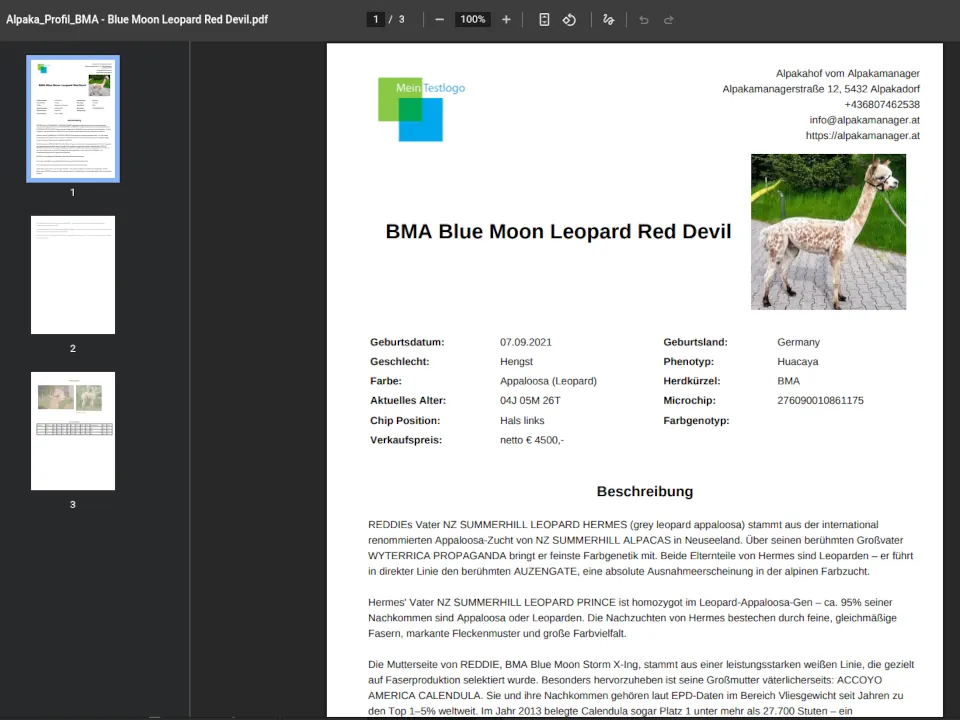Activate the draw annotation tool
The width and height of the screenshot is (960, 720).
[x=608, y=20]
